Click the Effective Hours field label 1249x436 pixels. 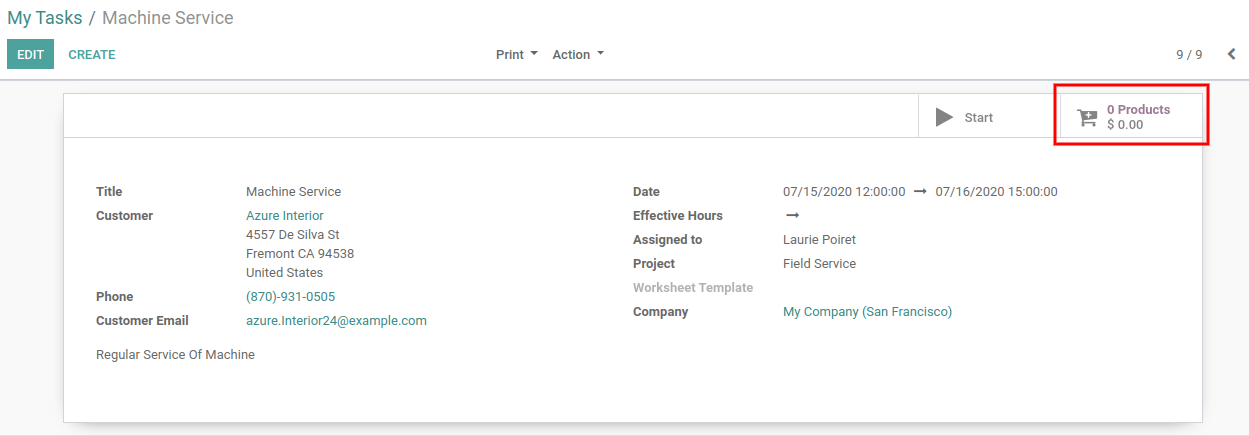tap(678, 216)
